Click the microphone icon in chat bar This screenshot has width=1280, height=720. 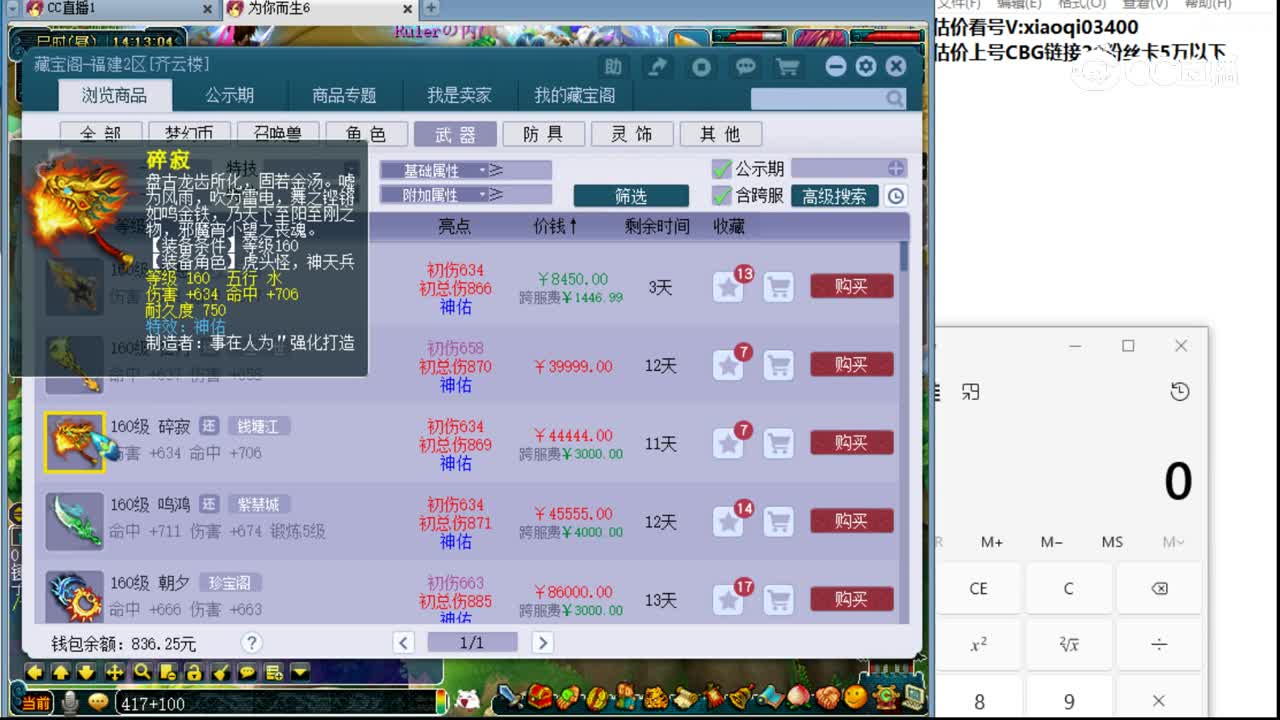coord(70,702)
